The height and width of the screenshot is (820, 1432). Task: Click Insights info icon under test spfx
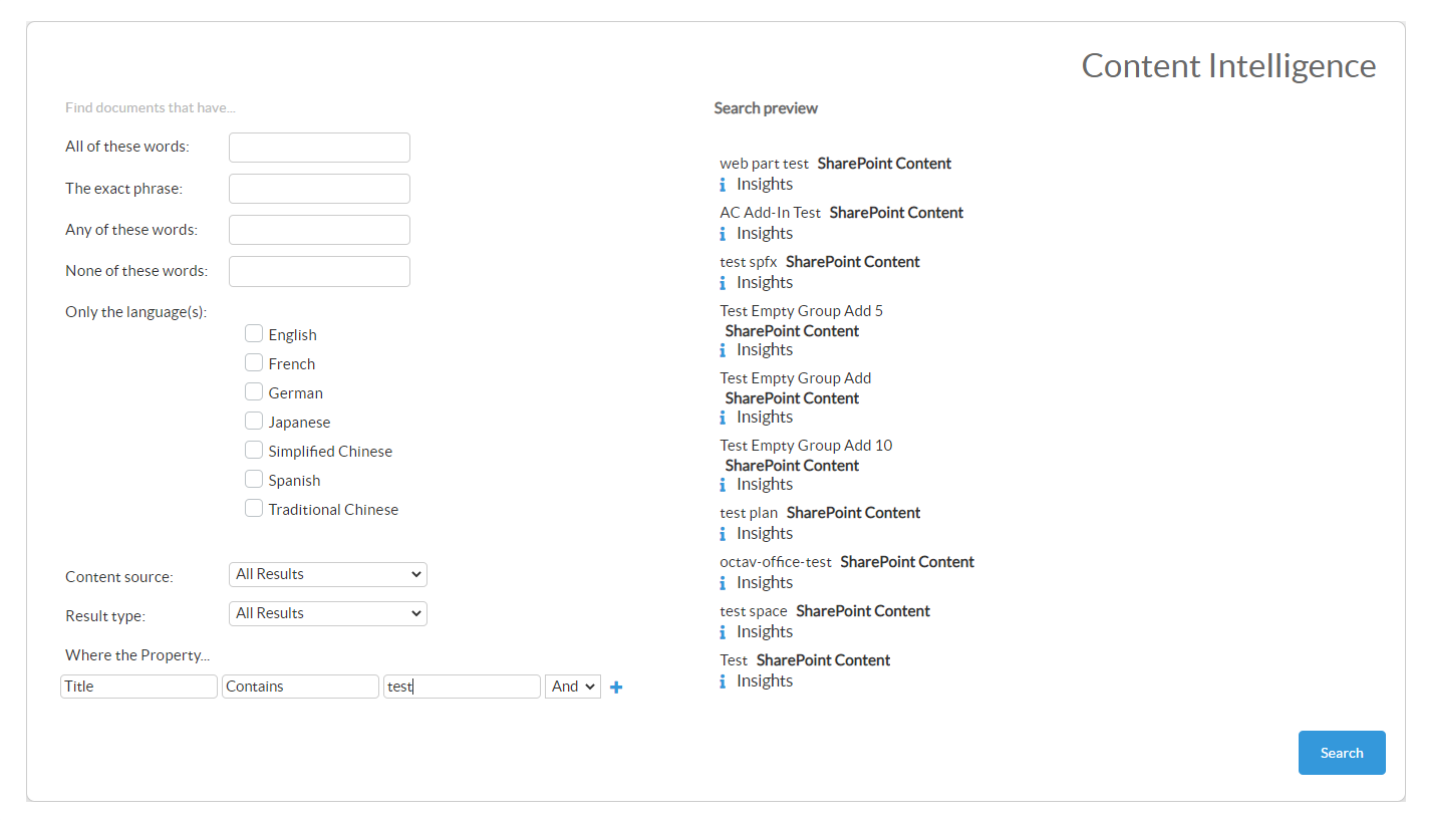(723, 282)
